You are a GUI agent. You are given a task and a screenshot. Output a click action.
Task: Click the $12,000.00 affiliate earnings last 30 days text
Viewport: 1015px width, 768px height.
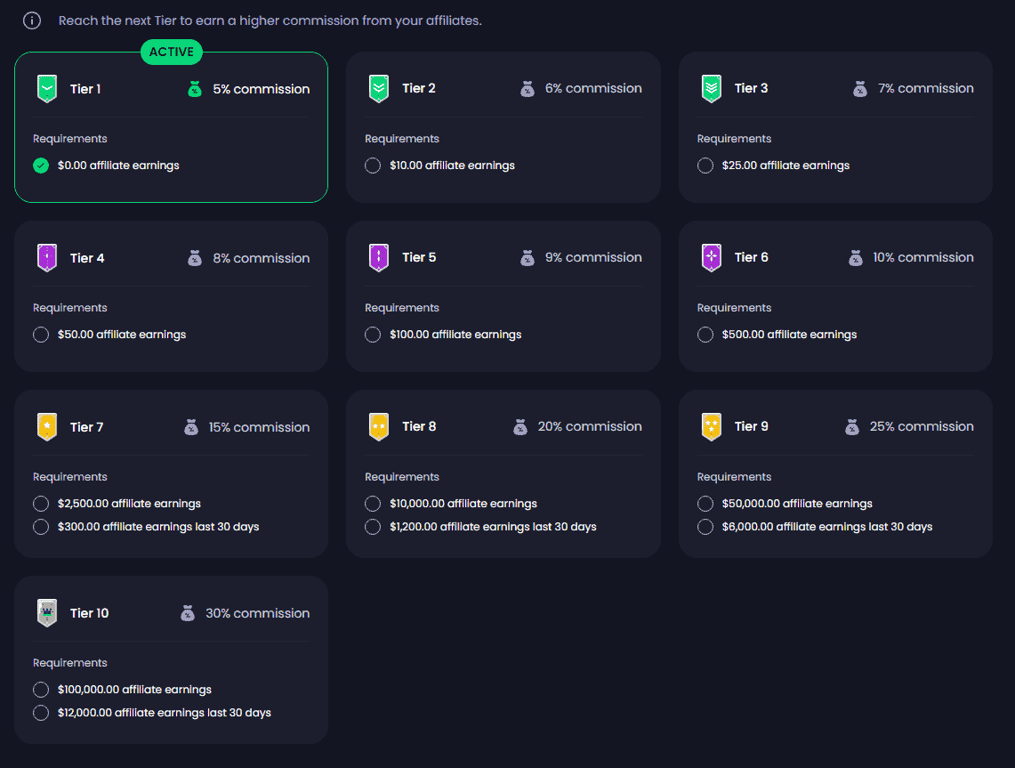[x=164, y=713]
